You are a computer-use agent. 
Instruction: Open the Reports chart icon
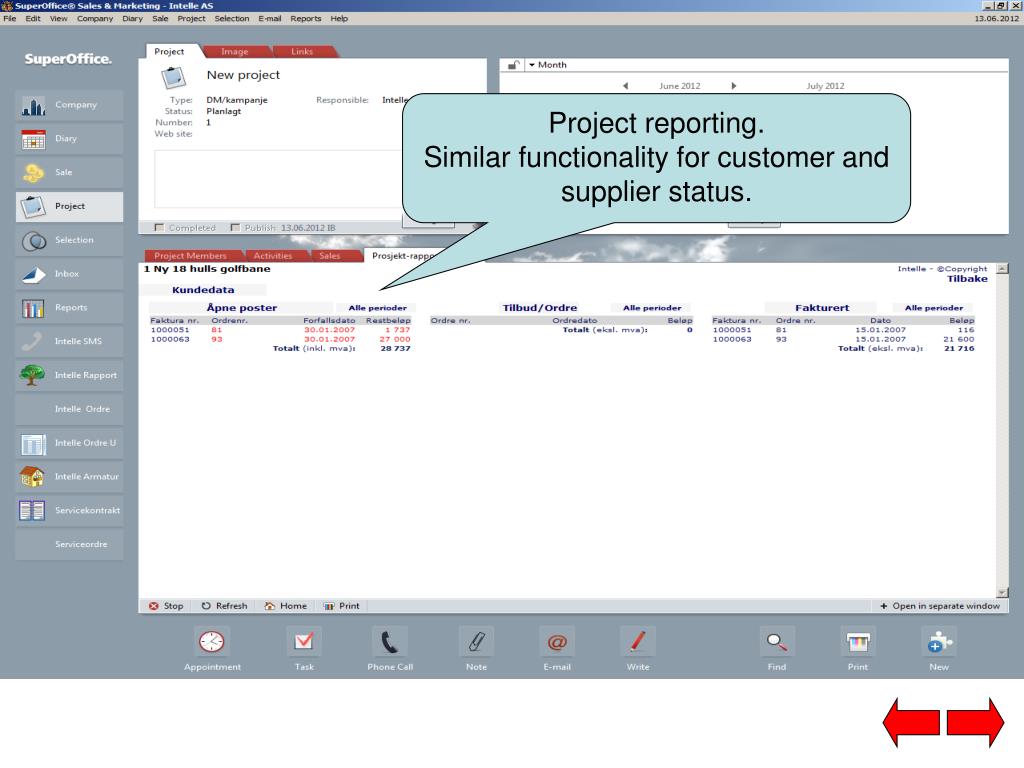point(33,308)
